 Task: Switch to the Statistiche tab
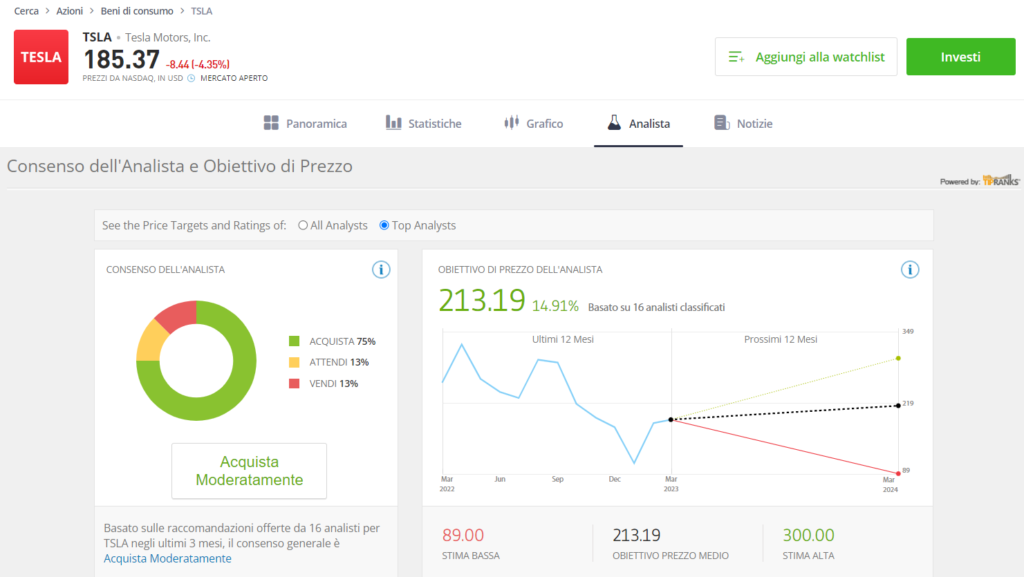(x=423, y=123)
